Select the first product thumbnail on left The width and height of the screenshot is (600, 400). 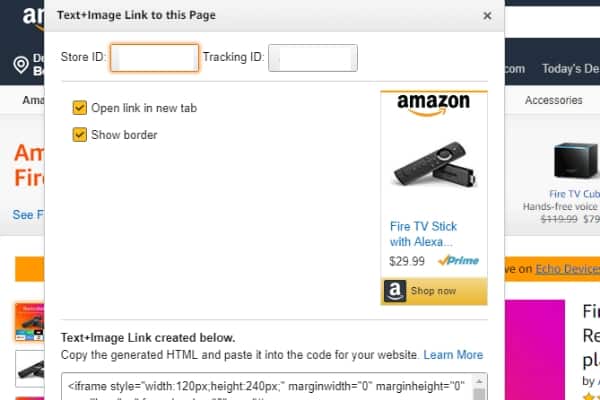[29, 322]
